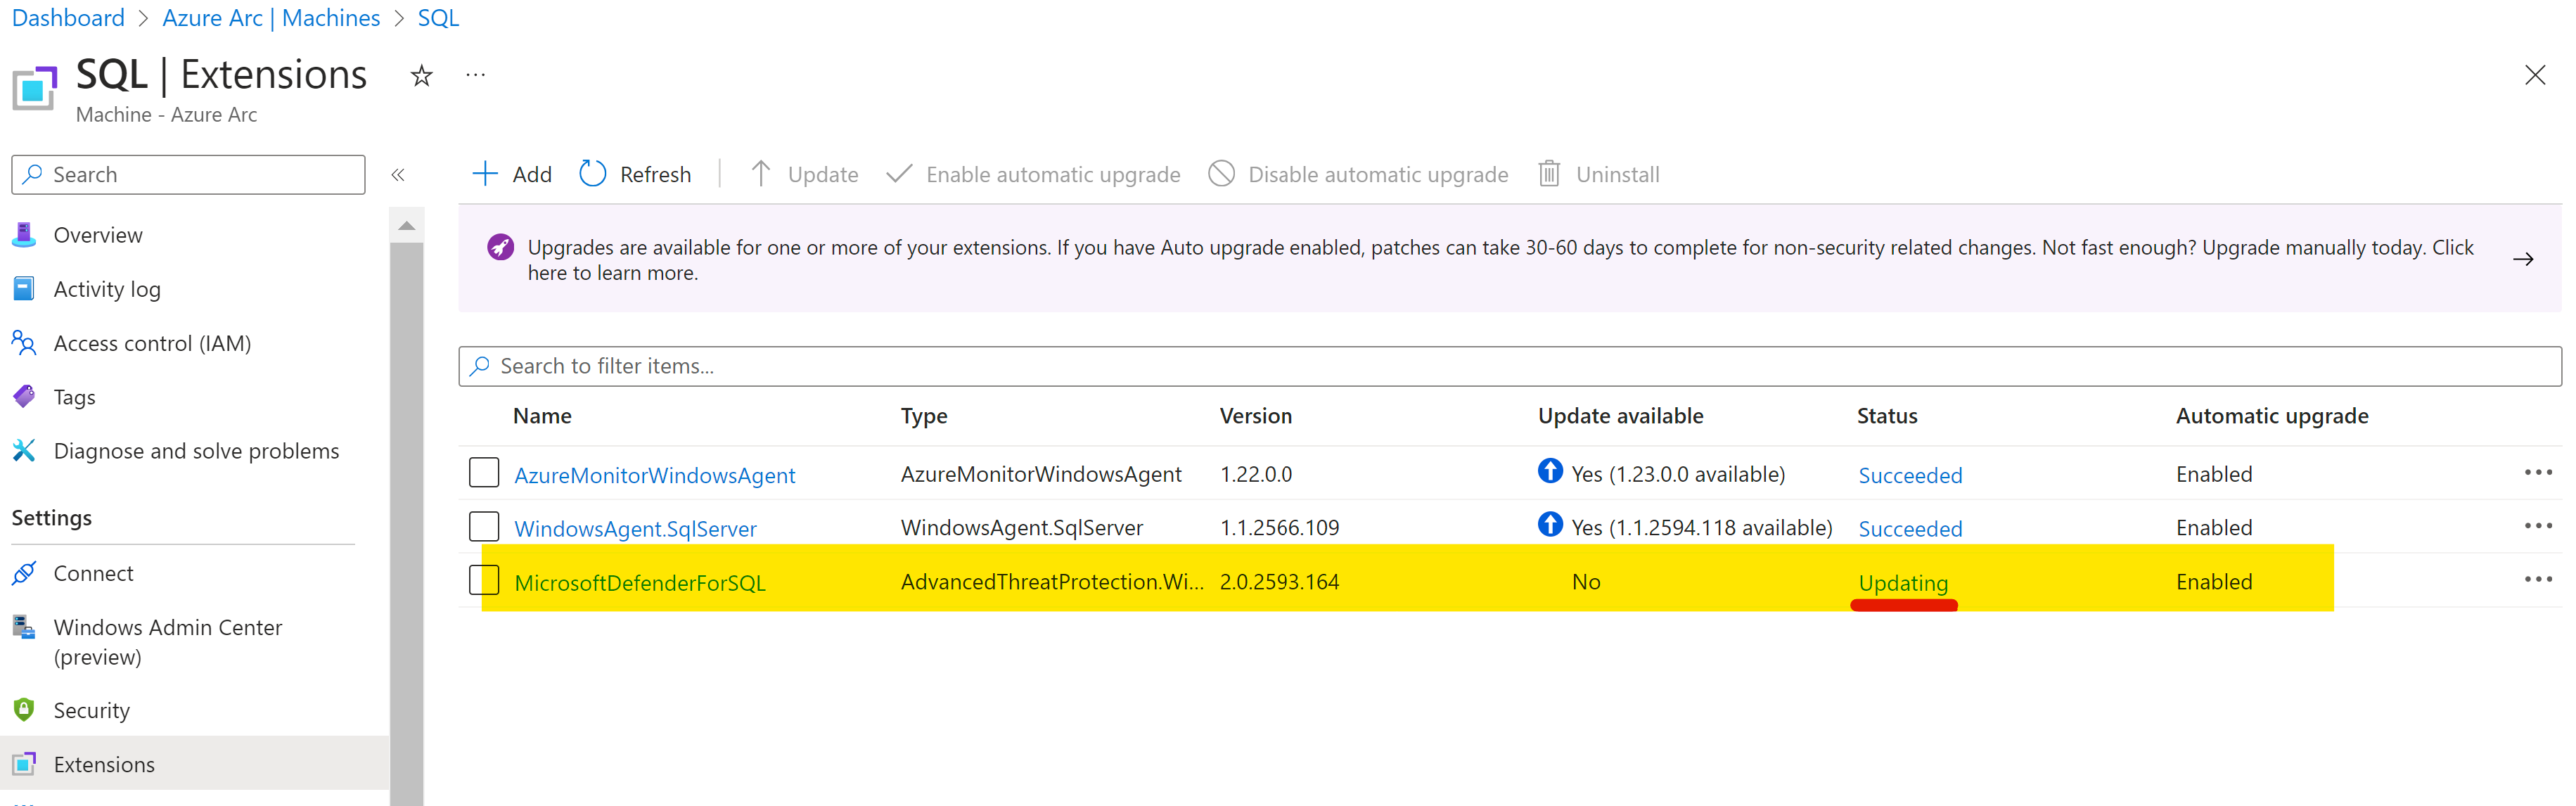Click update-available icon for AzureMonitorWindowsAgent
Image resolution: width=2576 pixels, height=806 pixels.
point(1550,471)
